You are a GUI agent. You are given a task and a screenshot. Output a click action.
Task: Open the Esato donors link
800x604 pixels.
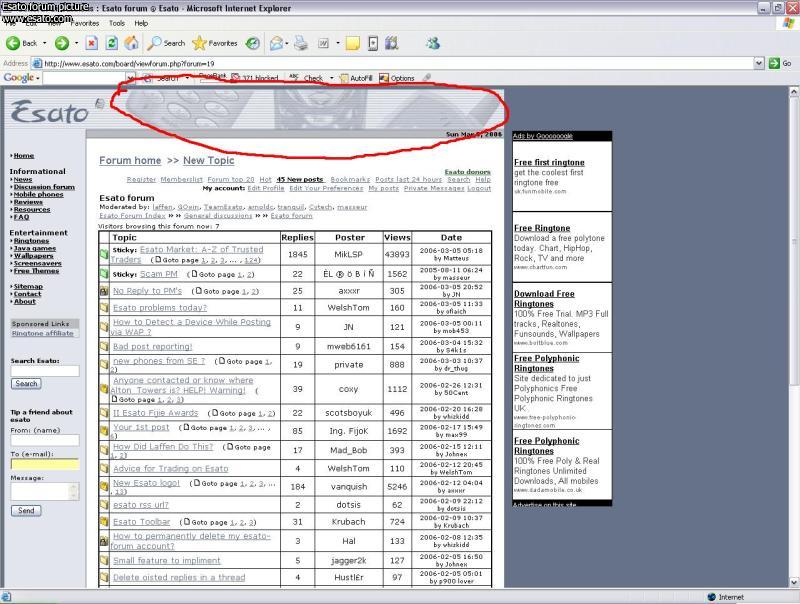click(x=467, y=172)
